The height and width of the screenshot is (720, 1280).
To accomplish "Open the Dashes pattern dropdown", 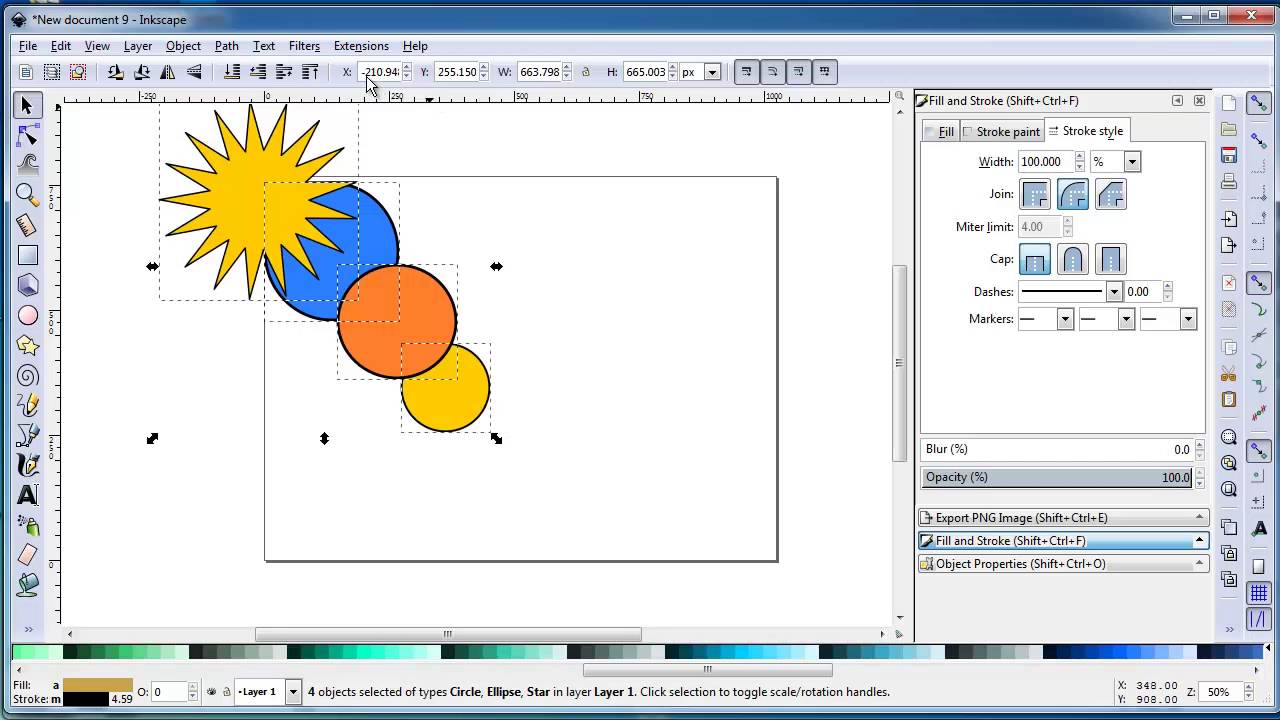I will click(x=1113, y=291).
